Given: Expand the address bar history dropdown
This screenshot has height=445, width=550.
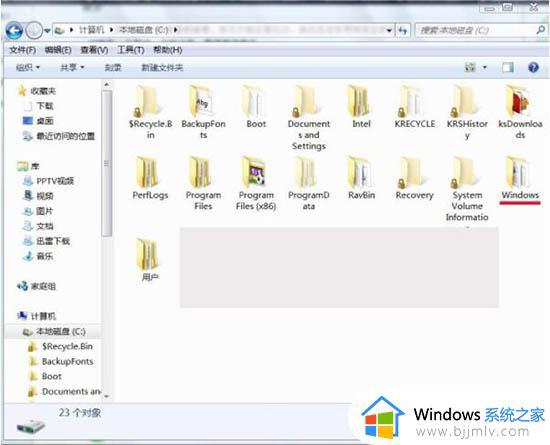Looking at the screenshot, I should (389, 31).
